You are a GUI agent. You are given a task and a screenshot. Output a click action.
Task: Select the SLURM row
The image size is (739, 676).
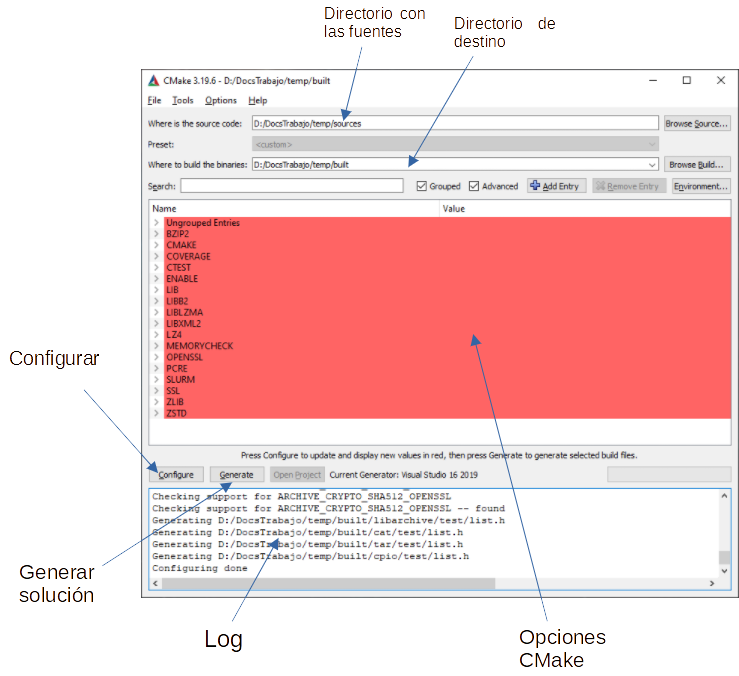click(x=447, y=379)
